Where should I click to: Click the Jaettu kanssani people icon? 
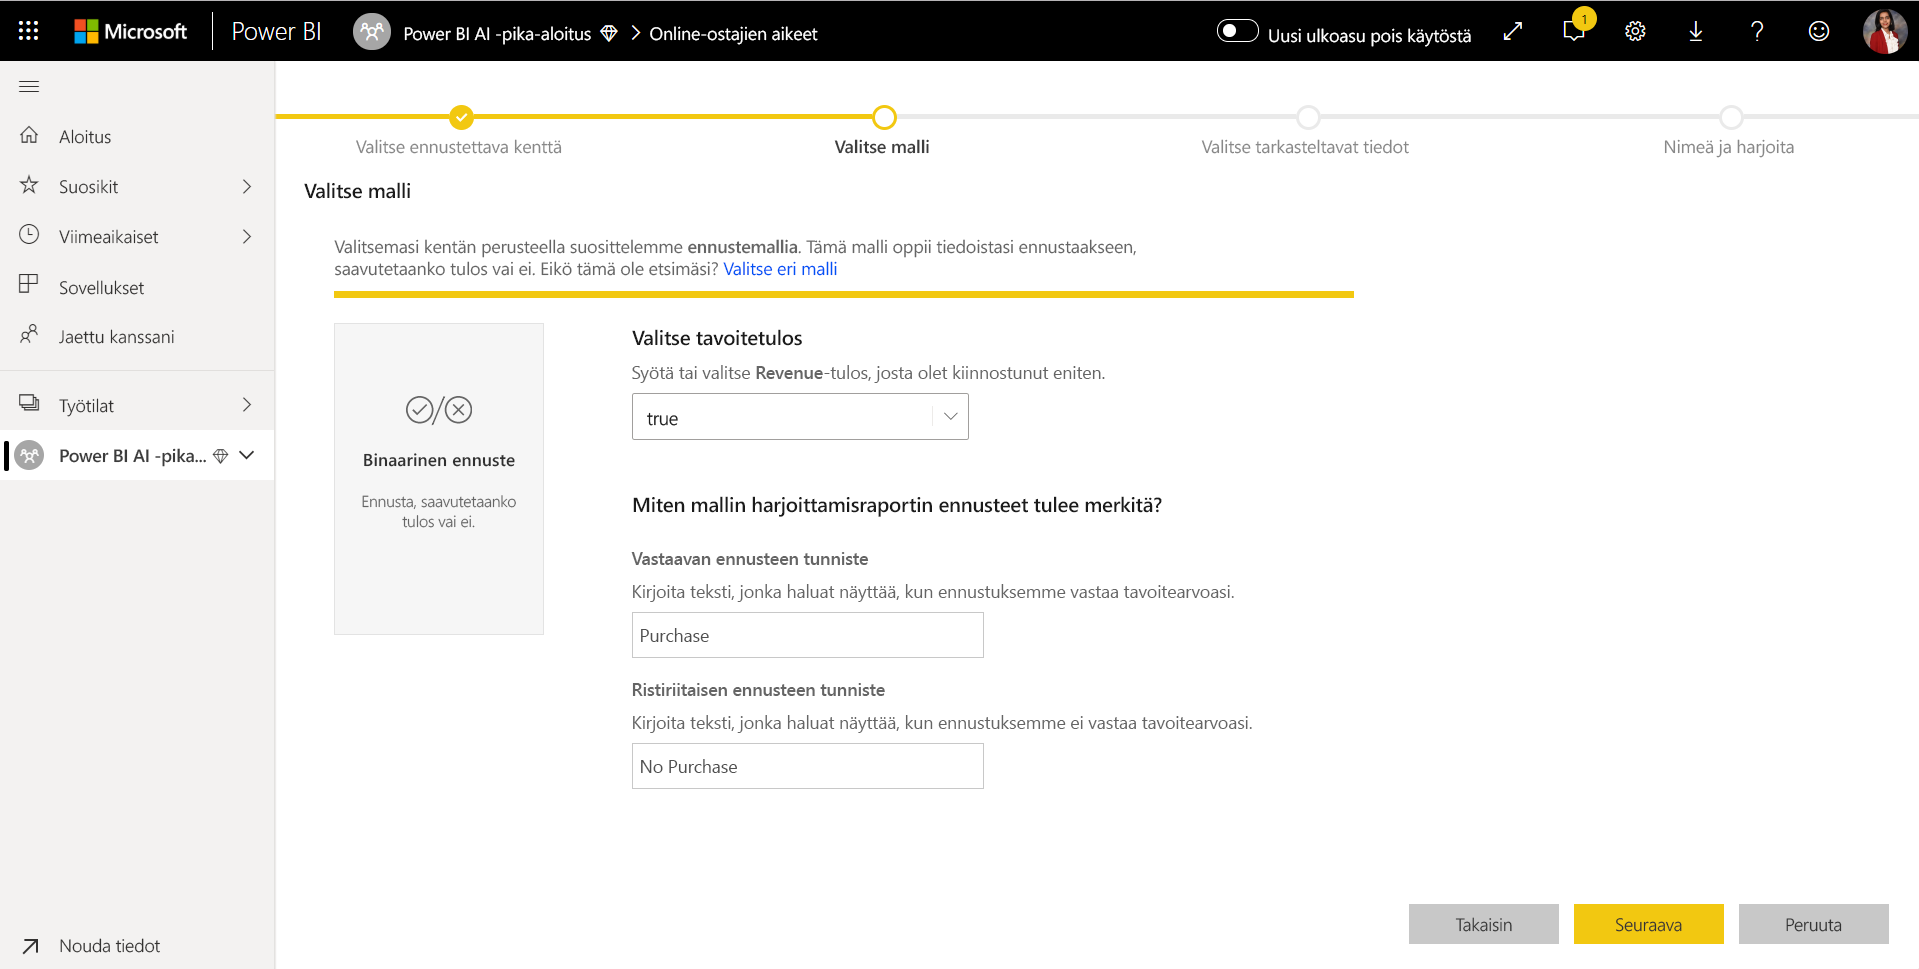(29, 335)
